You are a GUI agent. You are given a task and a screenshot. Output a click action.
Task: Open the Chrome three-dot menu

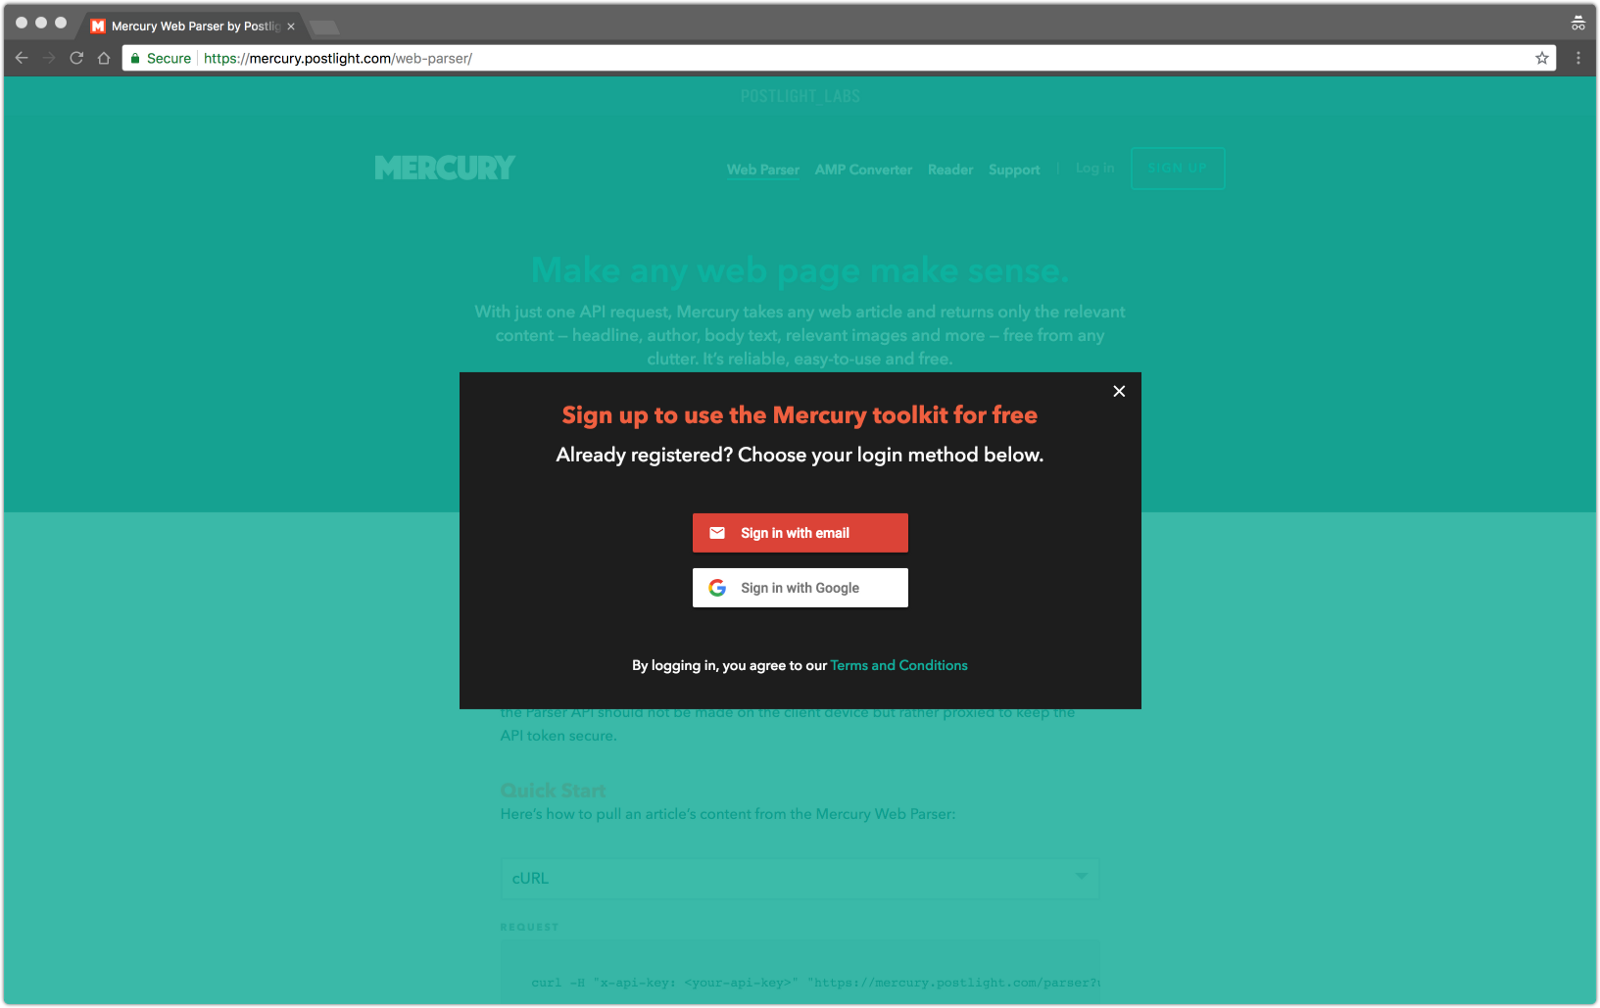pyautogui.click(x=1579, y=58)
